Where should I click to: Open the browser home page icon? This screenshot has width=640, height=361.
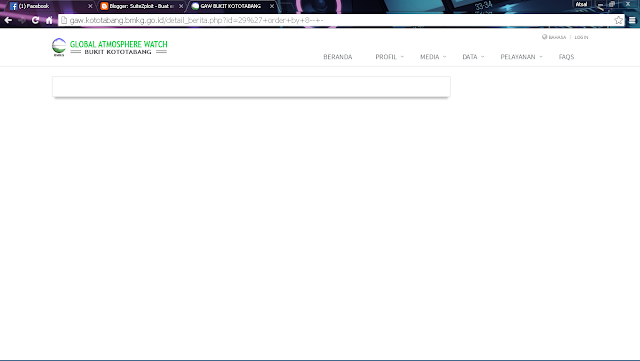pos(49,20)
